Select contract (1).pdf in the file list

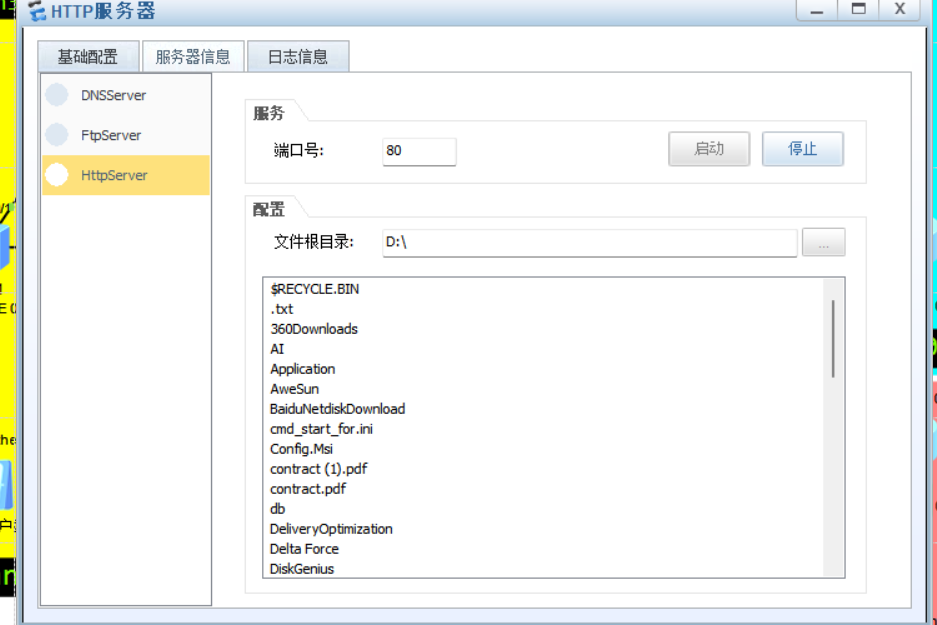(x=319, y=469)
